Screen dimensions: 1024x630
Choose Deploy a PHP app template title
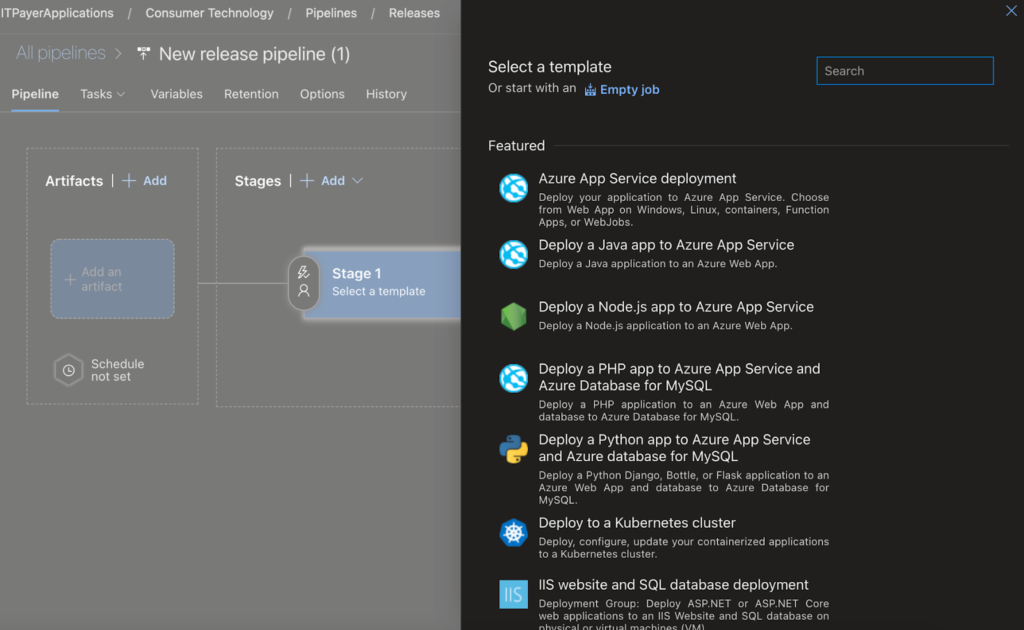(679, 377)
